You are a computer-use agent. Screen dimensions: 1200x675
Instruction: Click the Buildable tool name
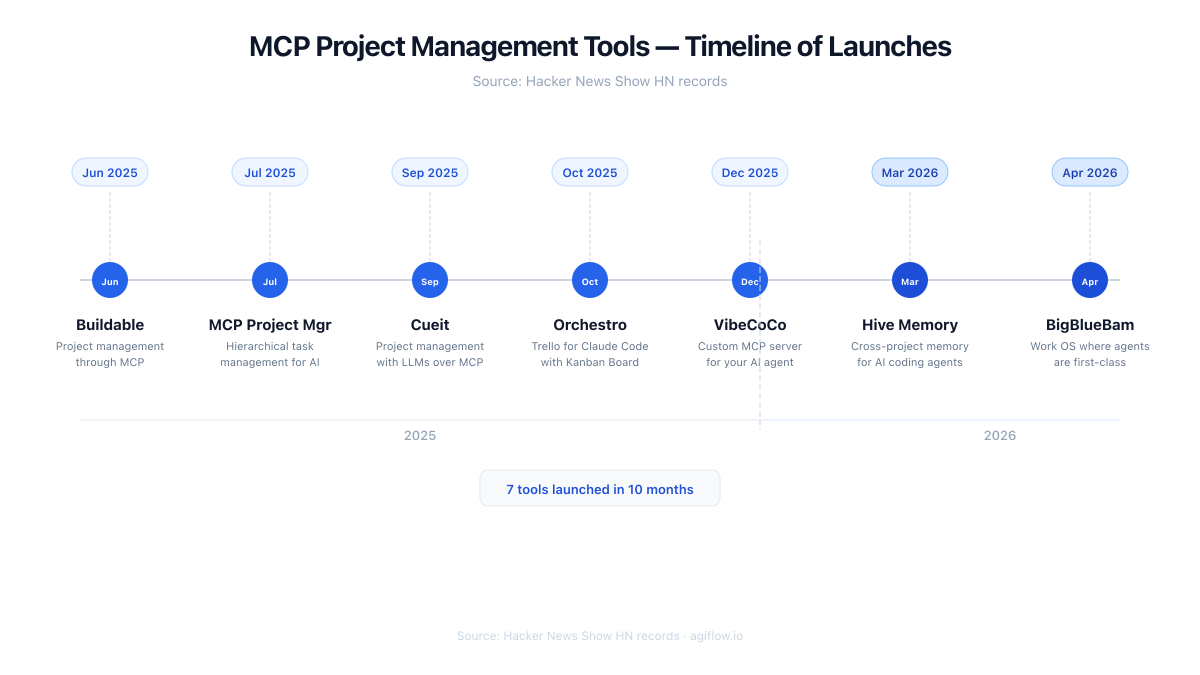click(x=110, y=325)
